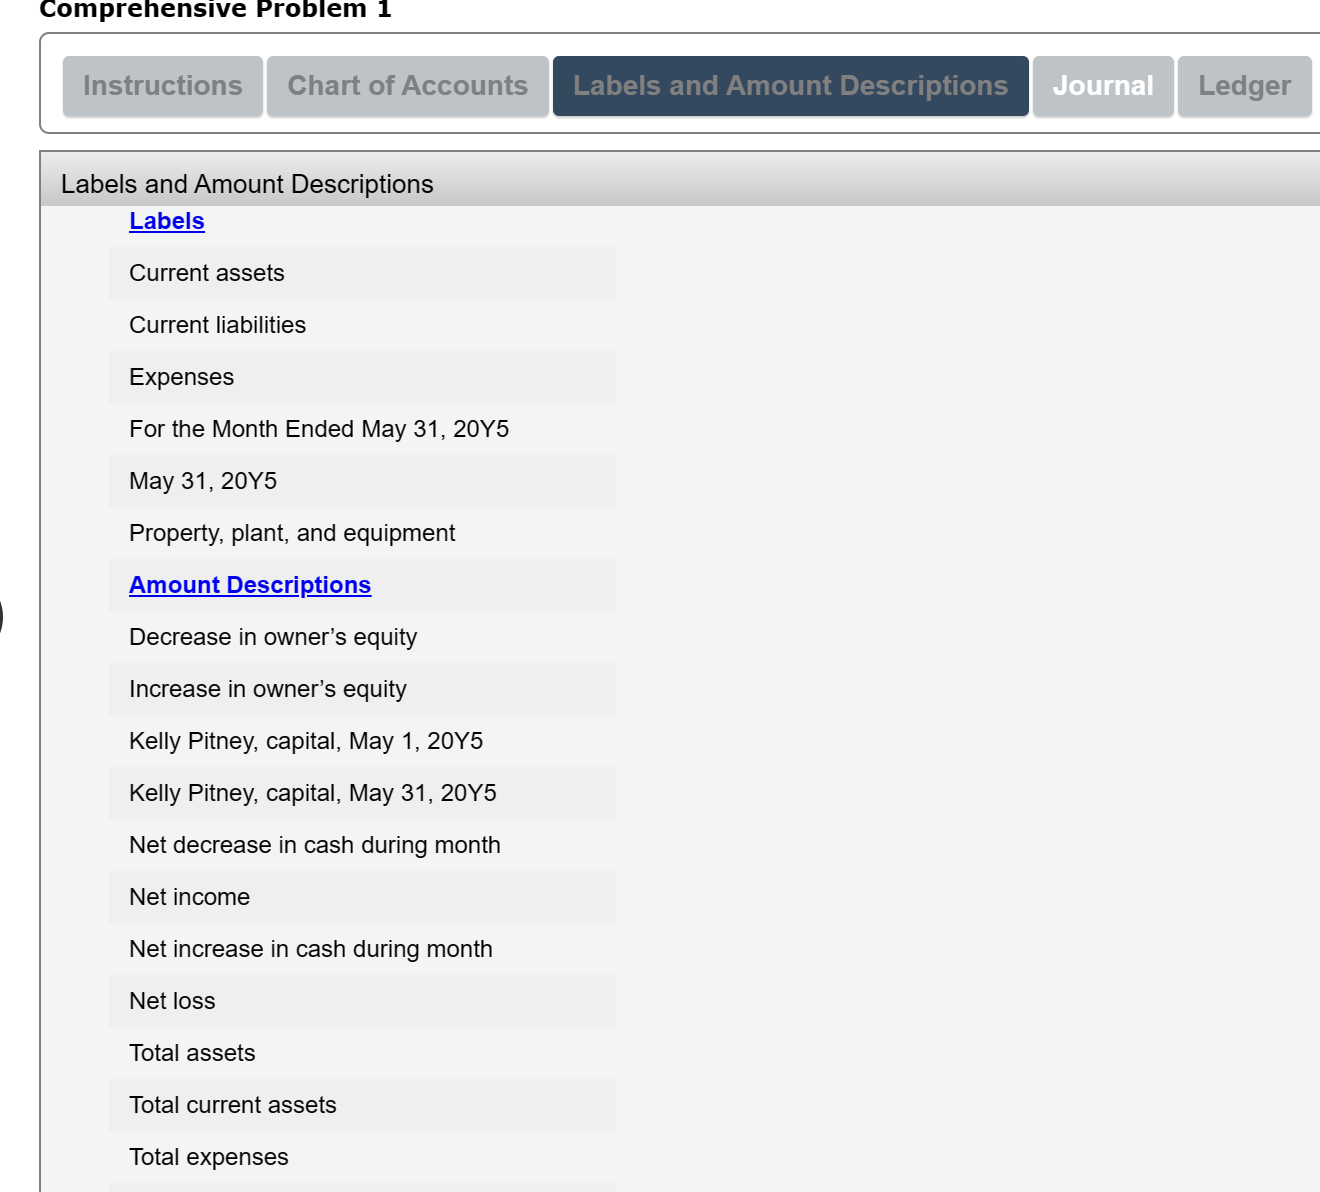Click Property, plant, and equipment
This screenshot has height=1192, width=1320.
click(291, 533)
